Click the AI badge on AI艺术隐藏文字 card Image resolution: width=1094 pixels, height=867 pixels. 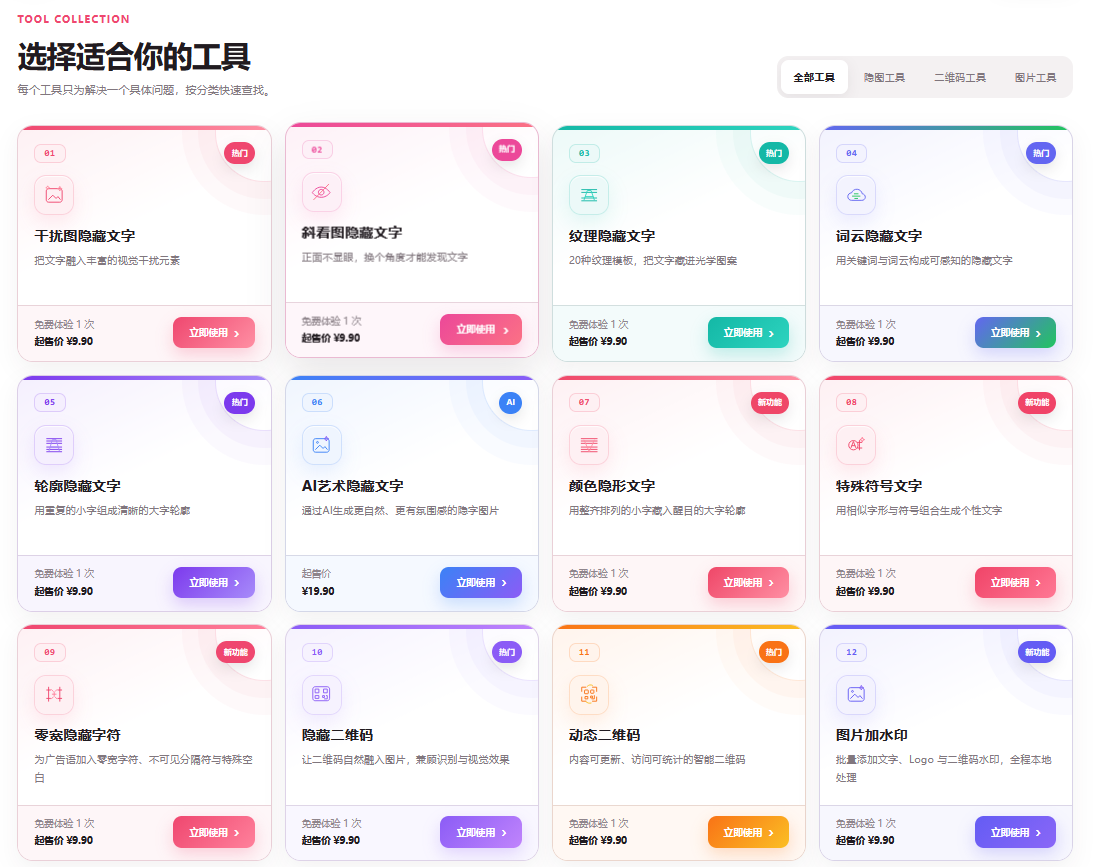coord(511,402)
